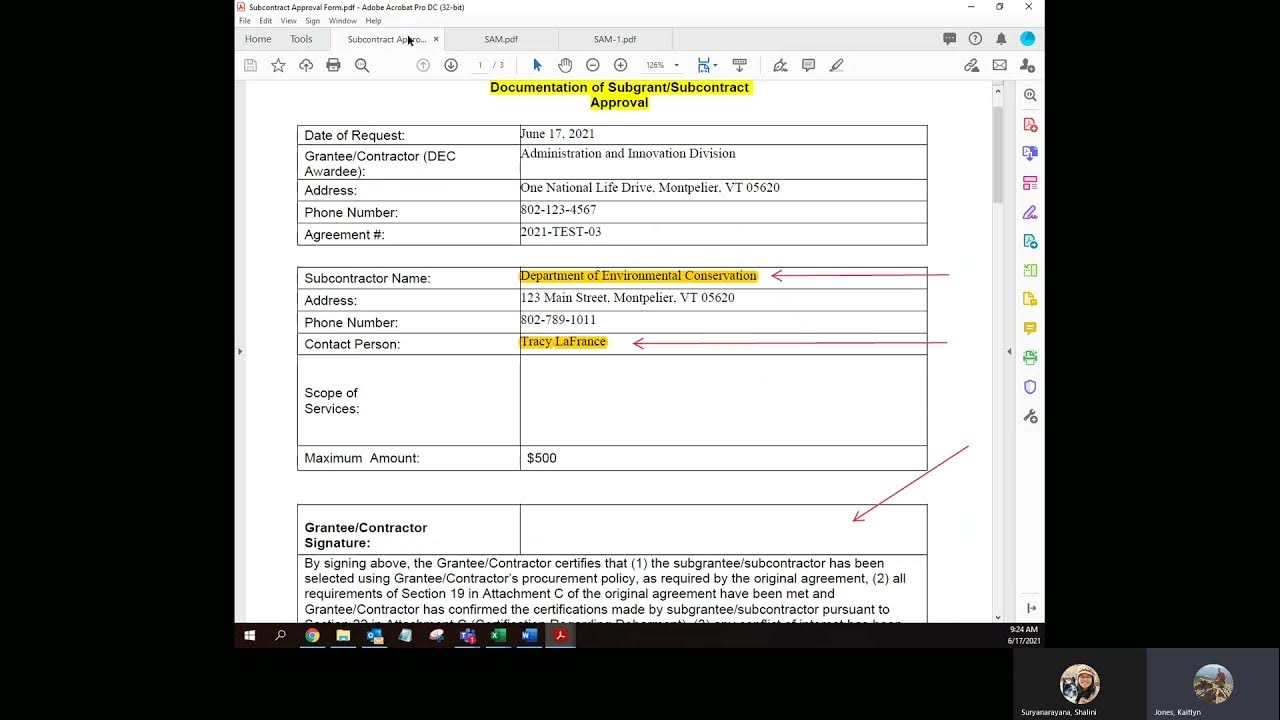Open Fill & Sign pen tool in toolbar
Screen dimensions: 1280x720
(780, 65)
